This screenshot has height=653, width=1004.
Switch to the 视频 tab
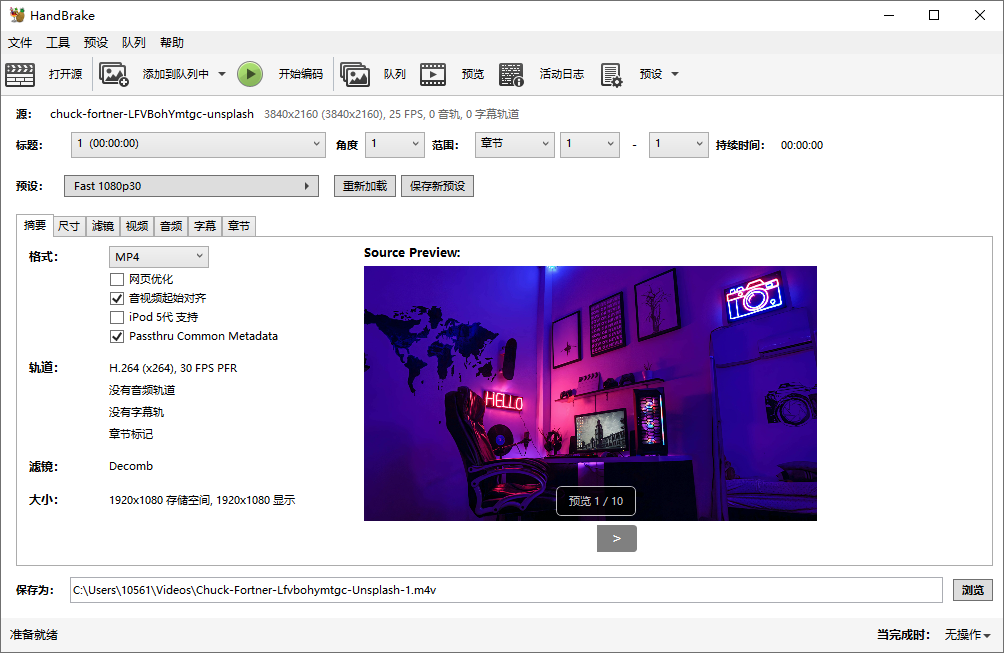[x=136, y=226]
